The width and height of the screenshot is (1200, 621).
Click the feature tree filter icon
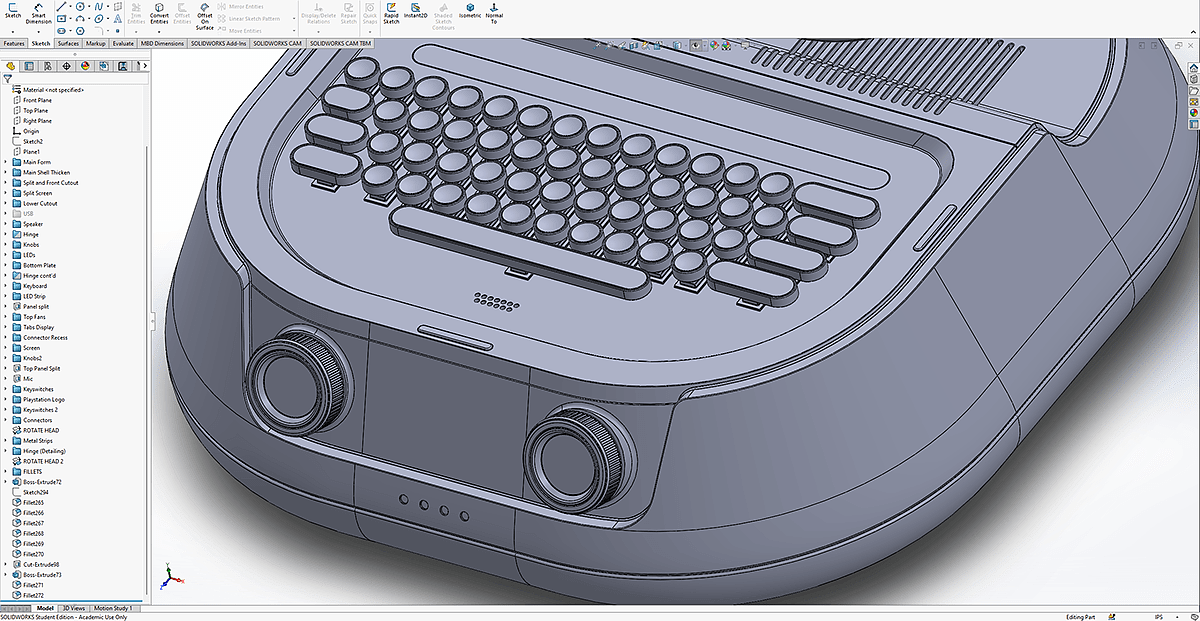tap(7, 78)
